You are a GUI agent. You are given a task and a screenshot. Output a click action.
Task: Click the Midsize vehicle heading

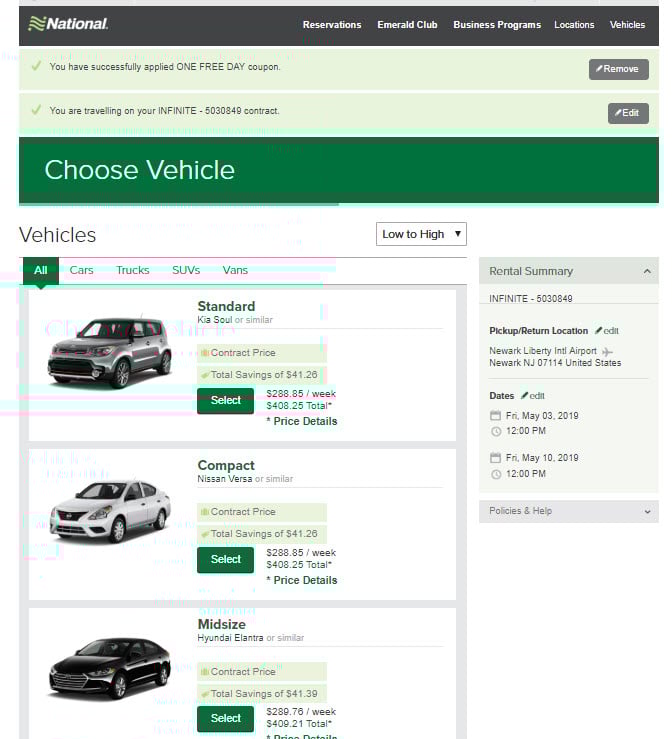[x=221, y=624]
